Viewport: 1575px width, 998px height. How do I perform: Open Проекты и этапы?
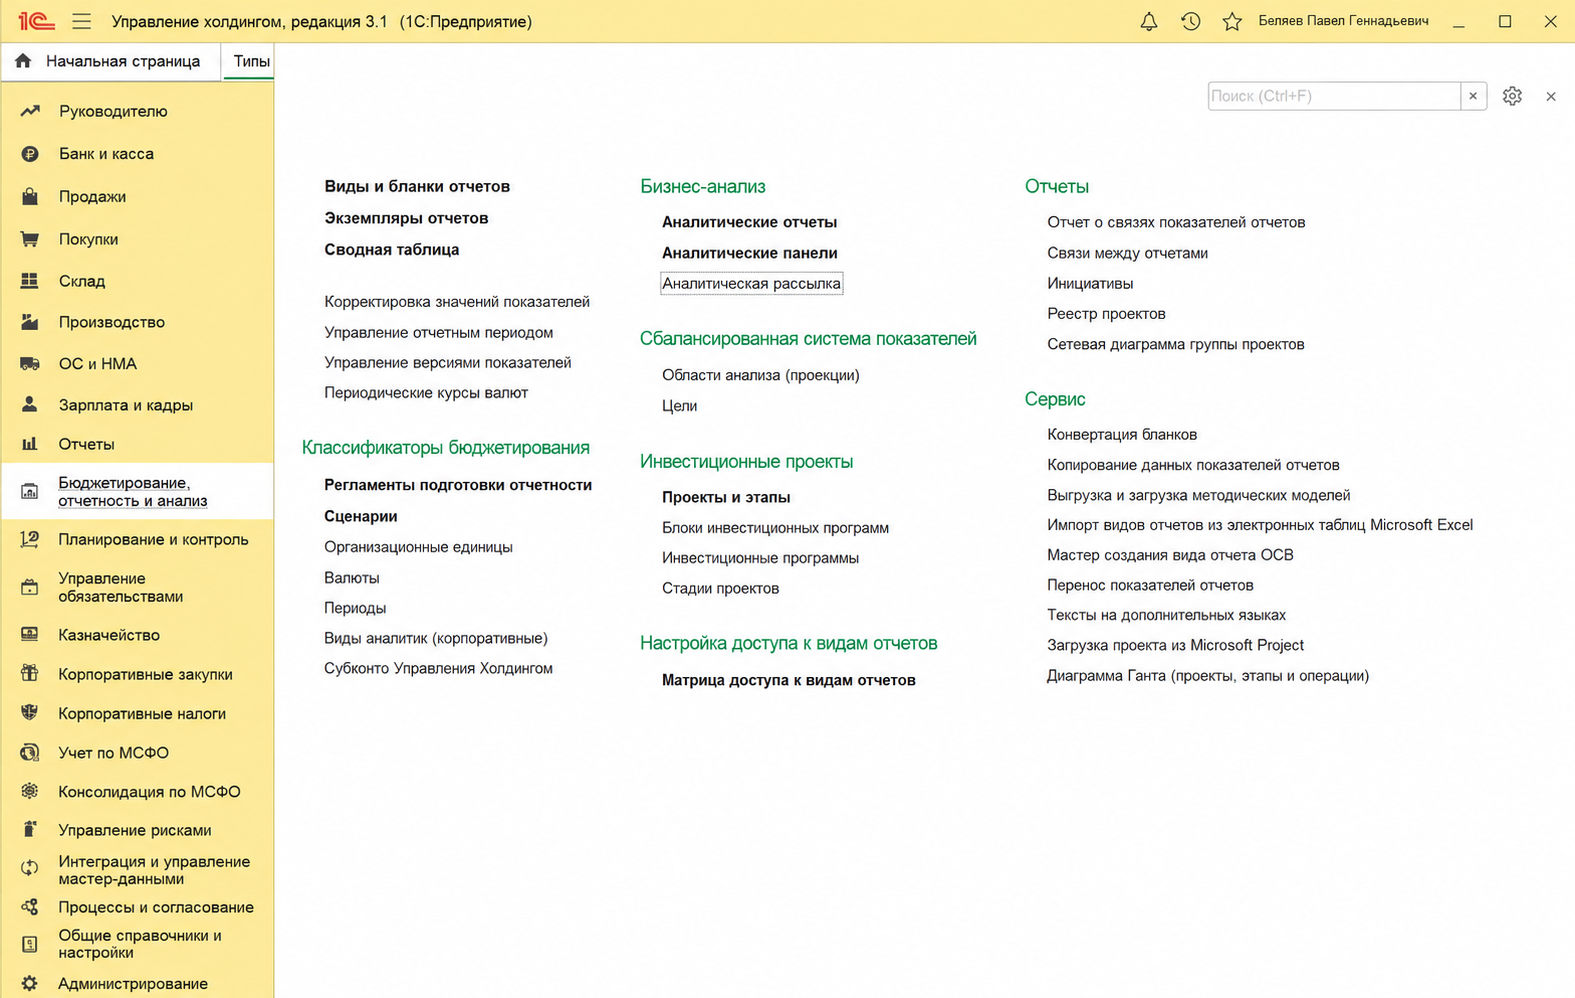point(726,497)
